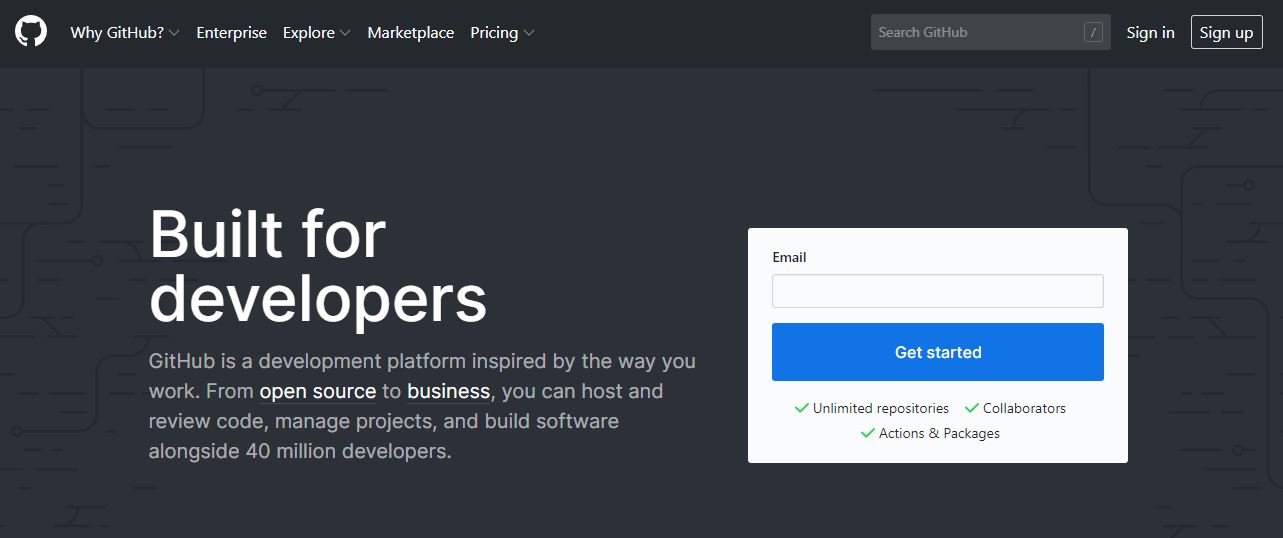Click the Unlimited repositories text
1283x538 pixels.
(x=881, y=408)
